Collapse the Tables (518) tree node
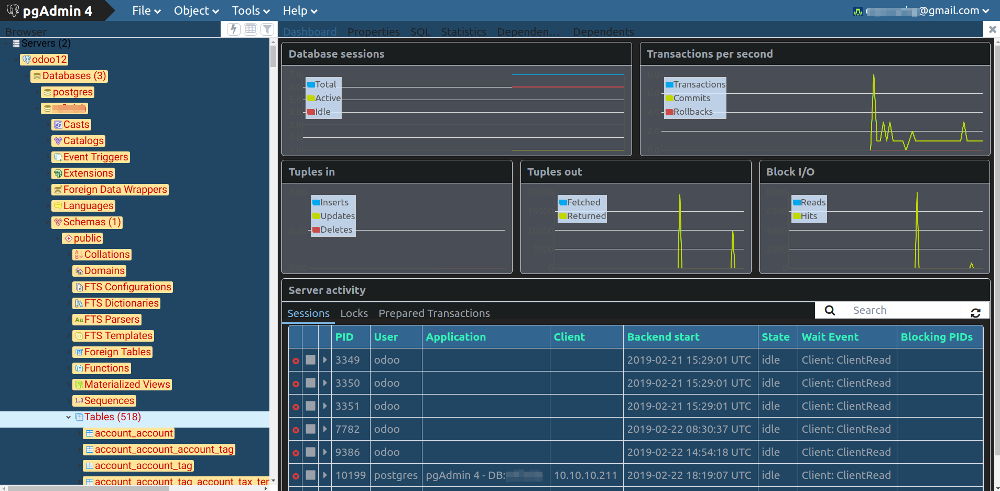Image resolution: width=1000 pixels, height=491 pixels. coord(68,417)
